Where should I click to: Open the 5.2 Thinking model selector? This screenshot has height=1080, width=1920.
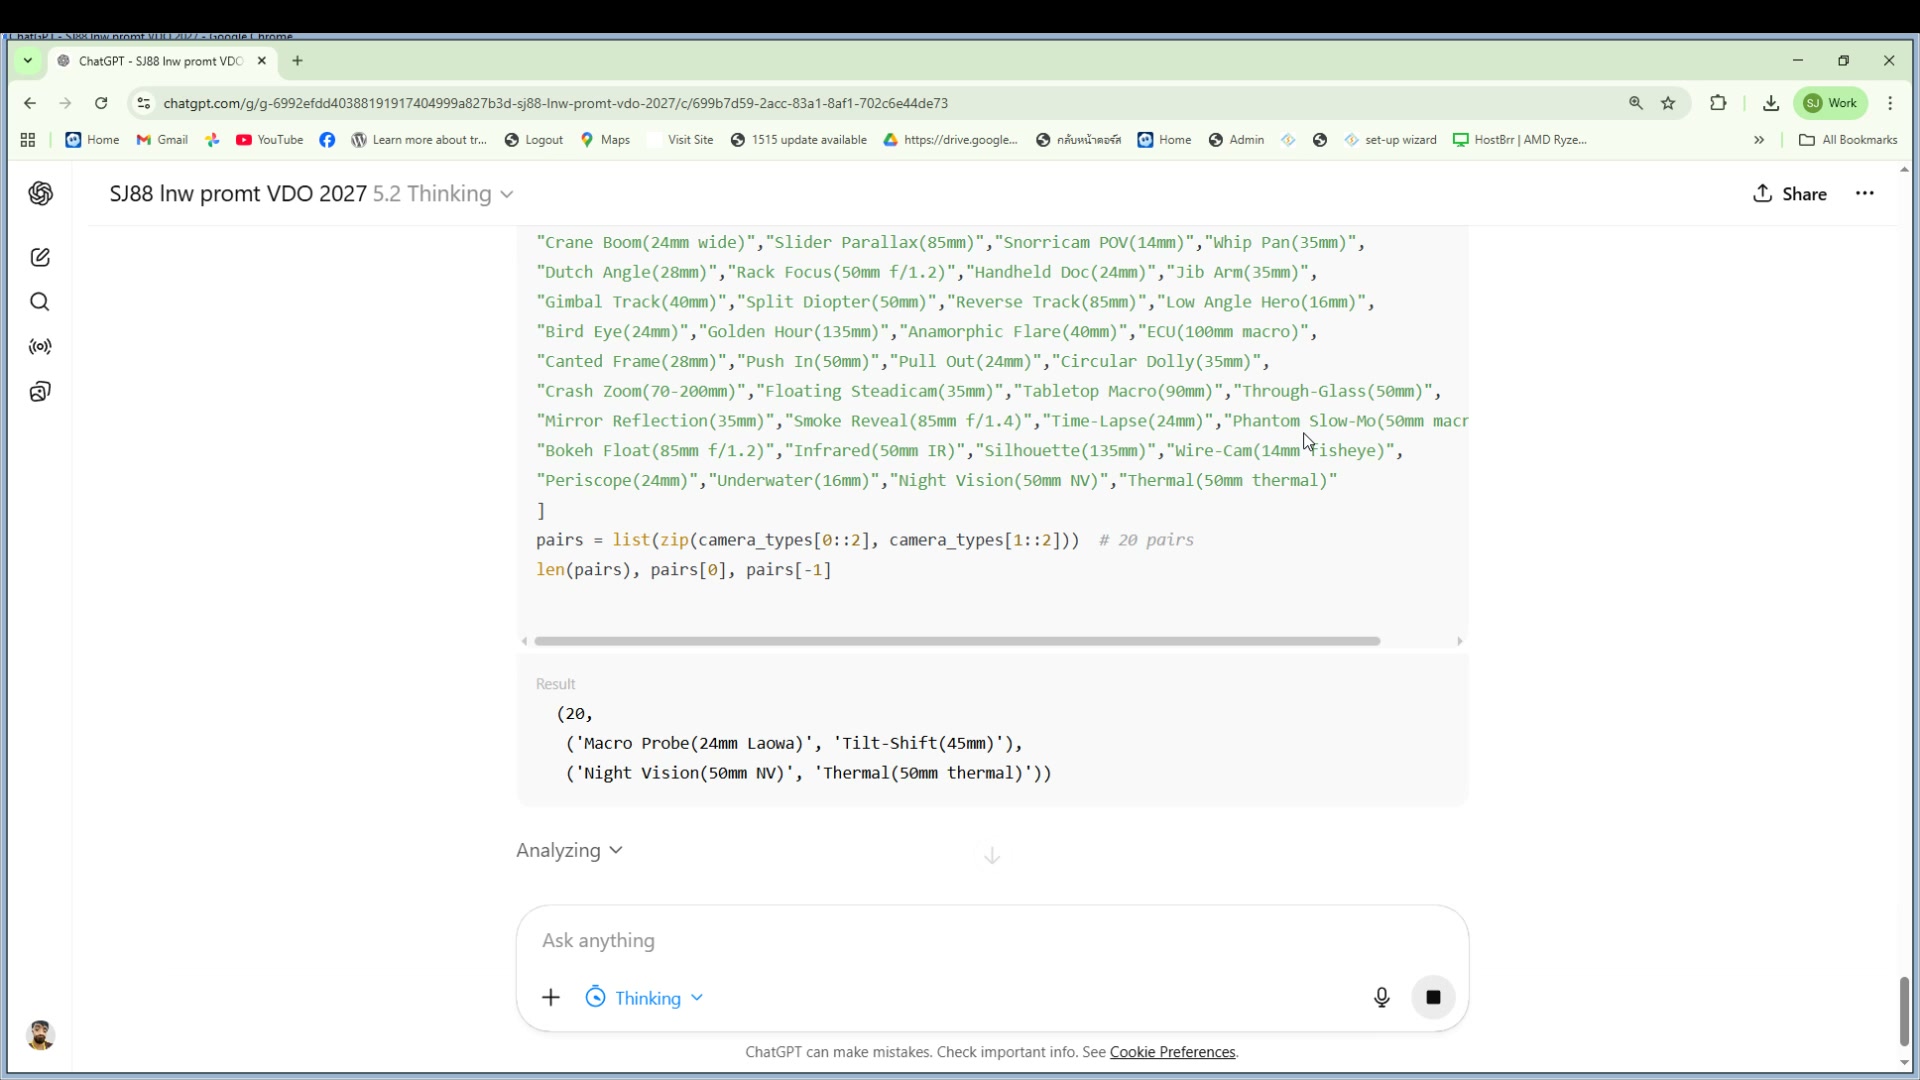[x=443, y=194]
